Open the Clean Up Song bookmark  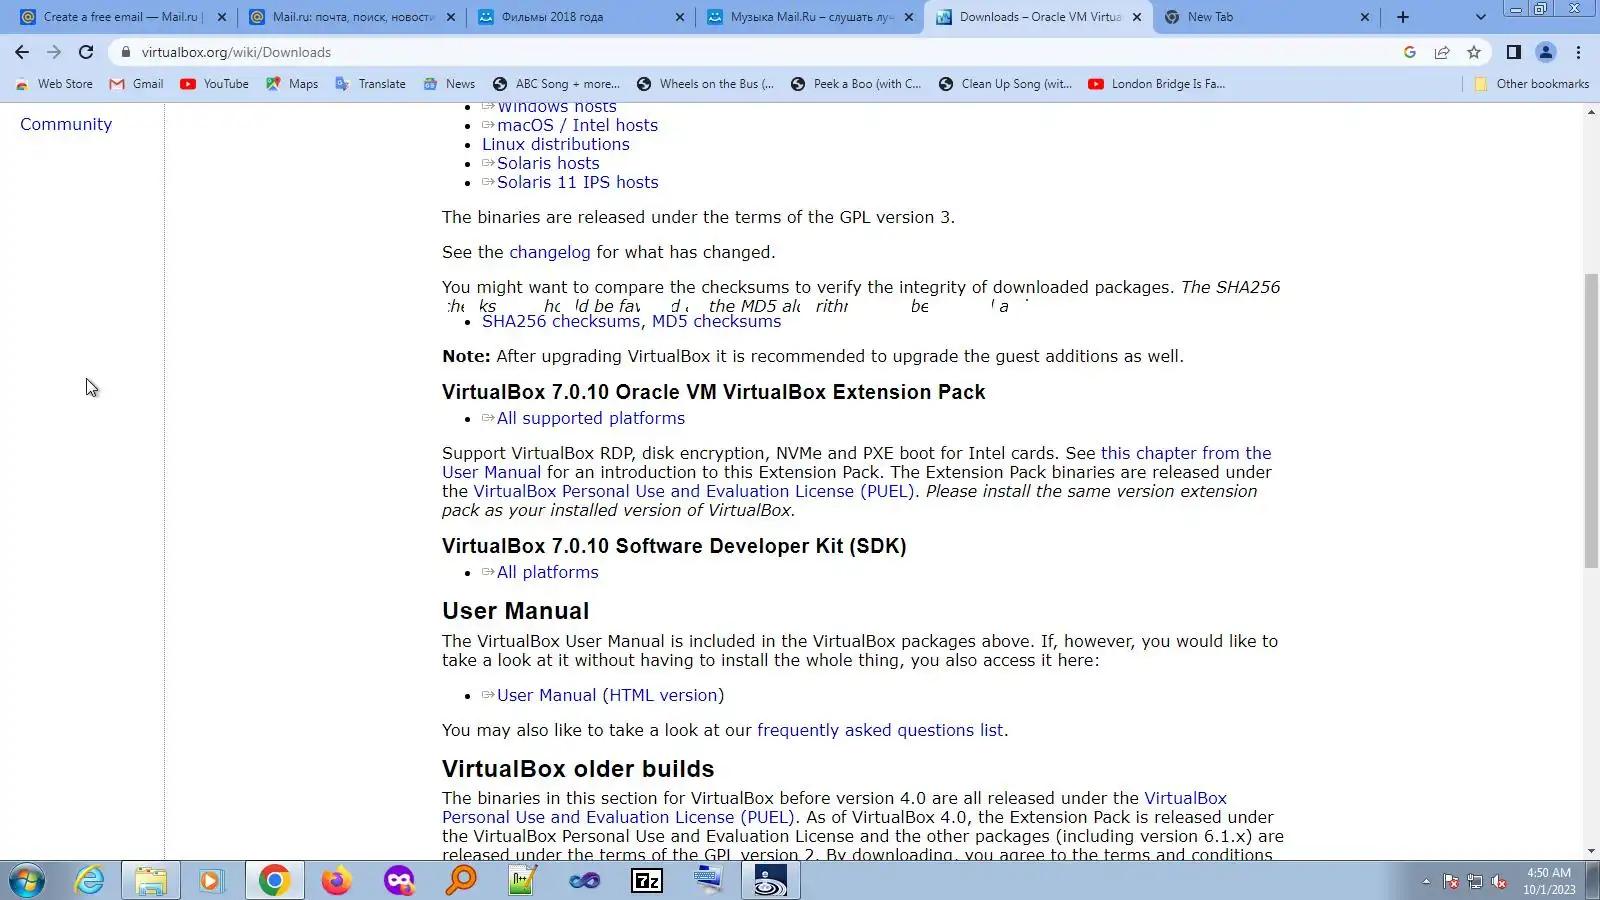(x=1005, y=84)
